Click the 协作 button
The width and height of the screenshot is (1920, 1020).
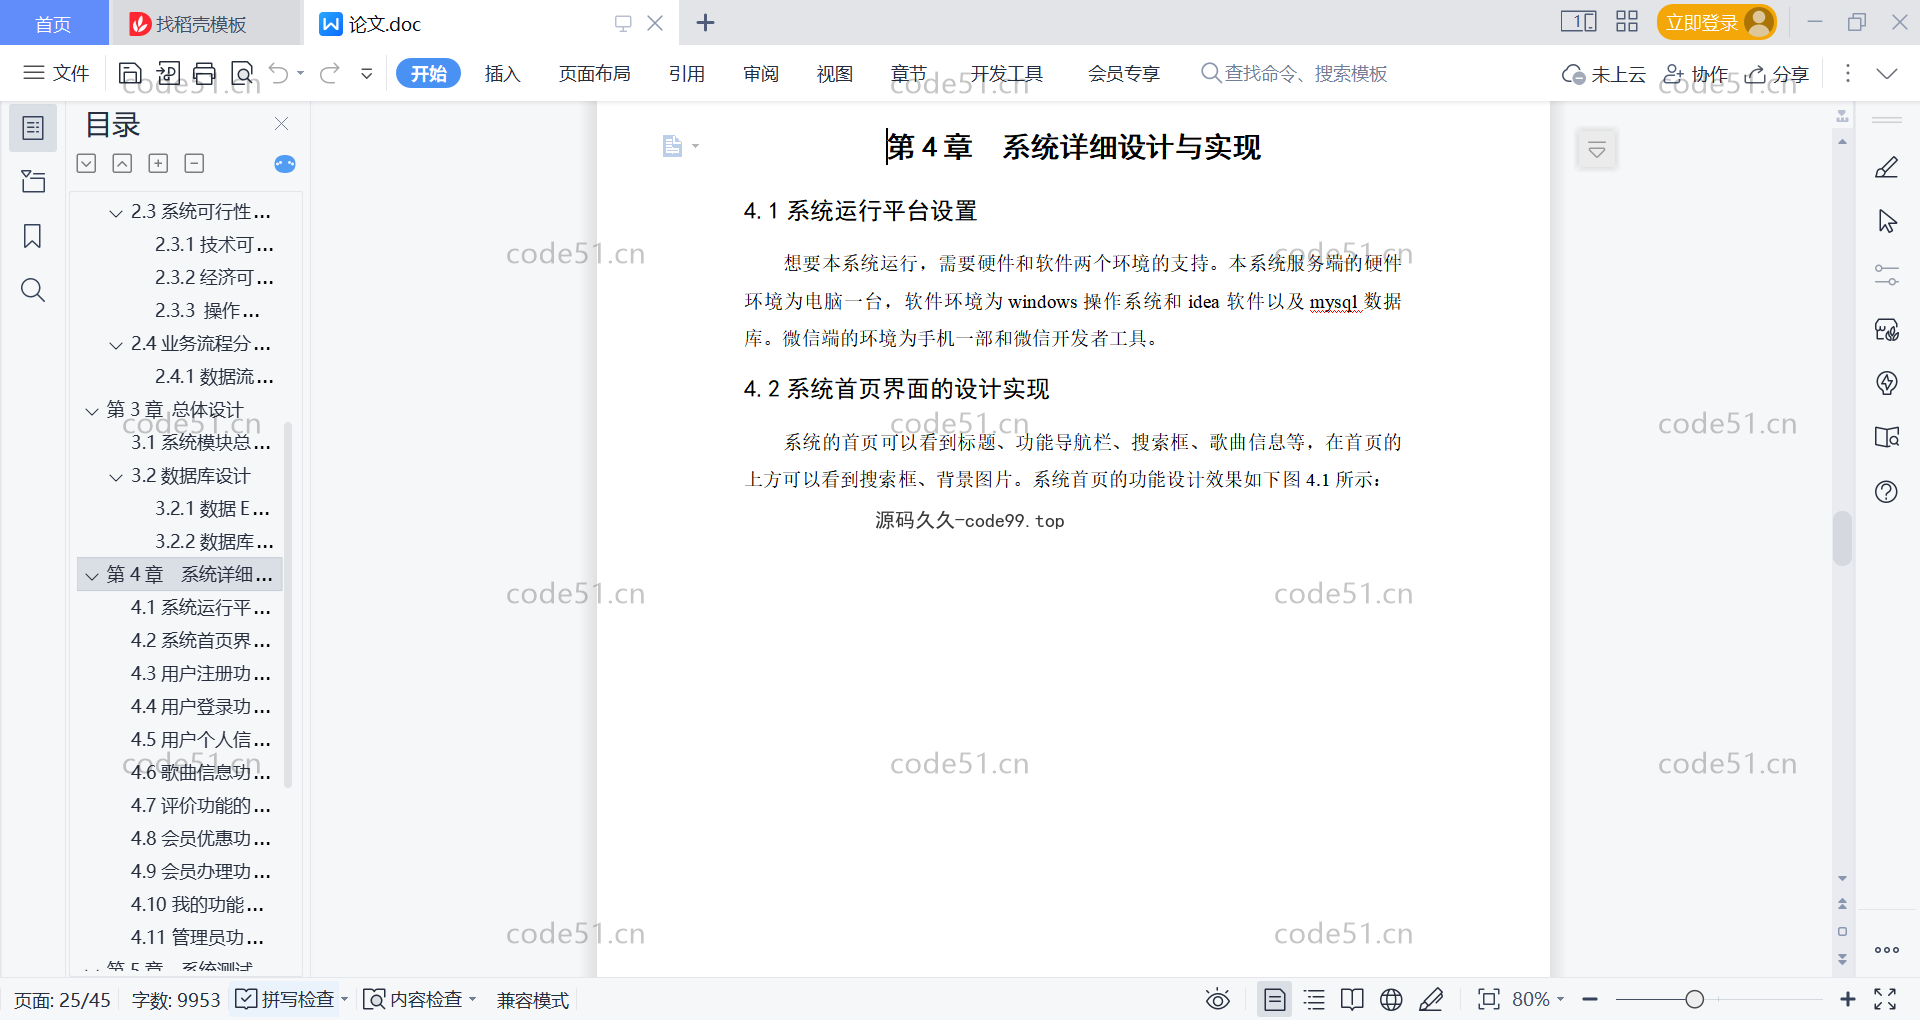(1696, 74)
